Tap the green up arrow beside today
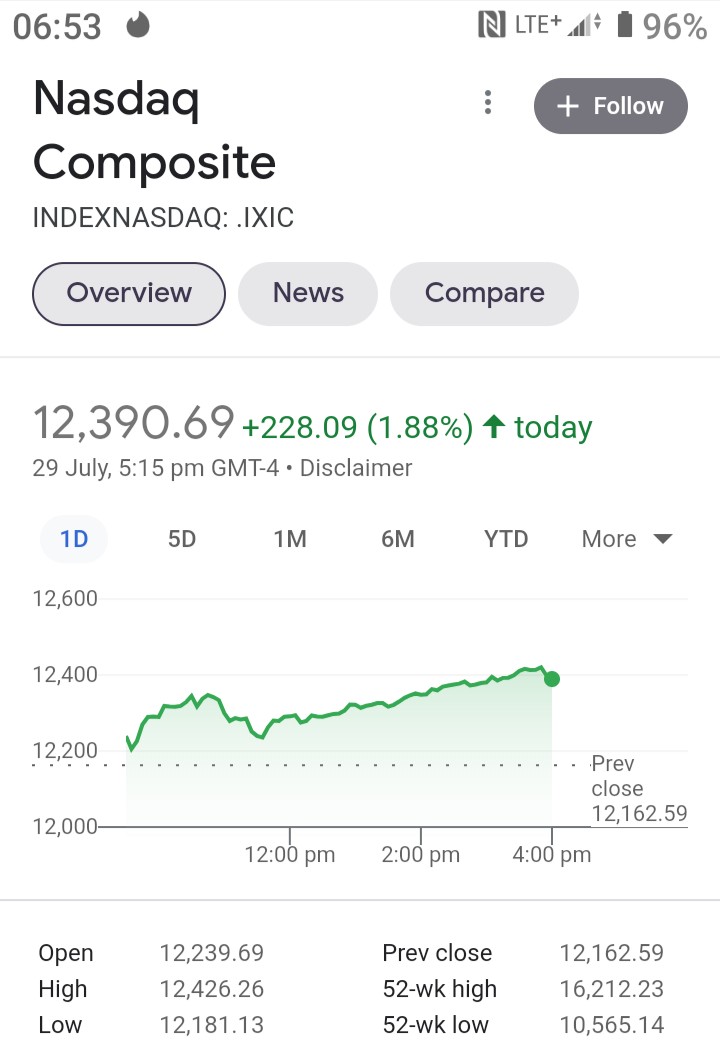 492,427
